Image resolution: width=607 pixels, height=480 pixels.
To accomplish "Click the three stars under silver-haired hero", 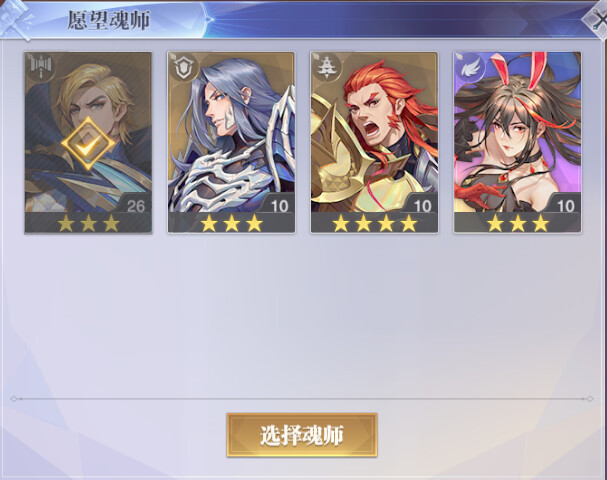I will pos(231,223).
